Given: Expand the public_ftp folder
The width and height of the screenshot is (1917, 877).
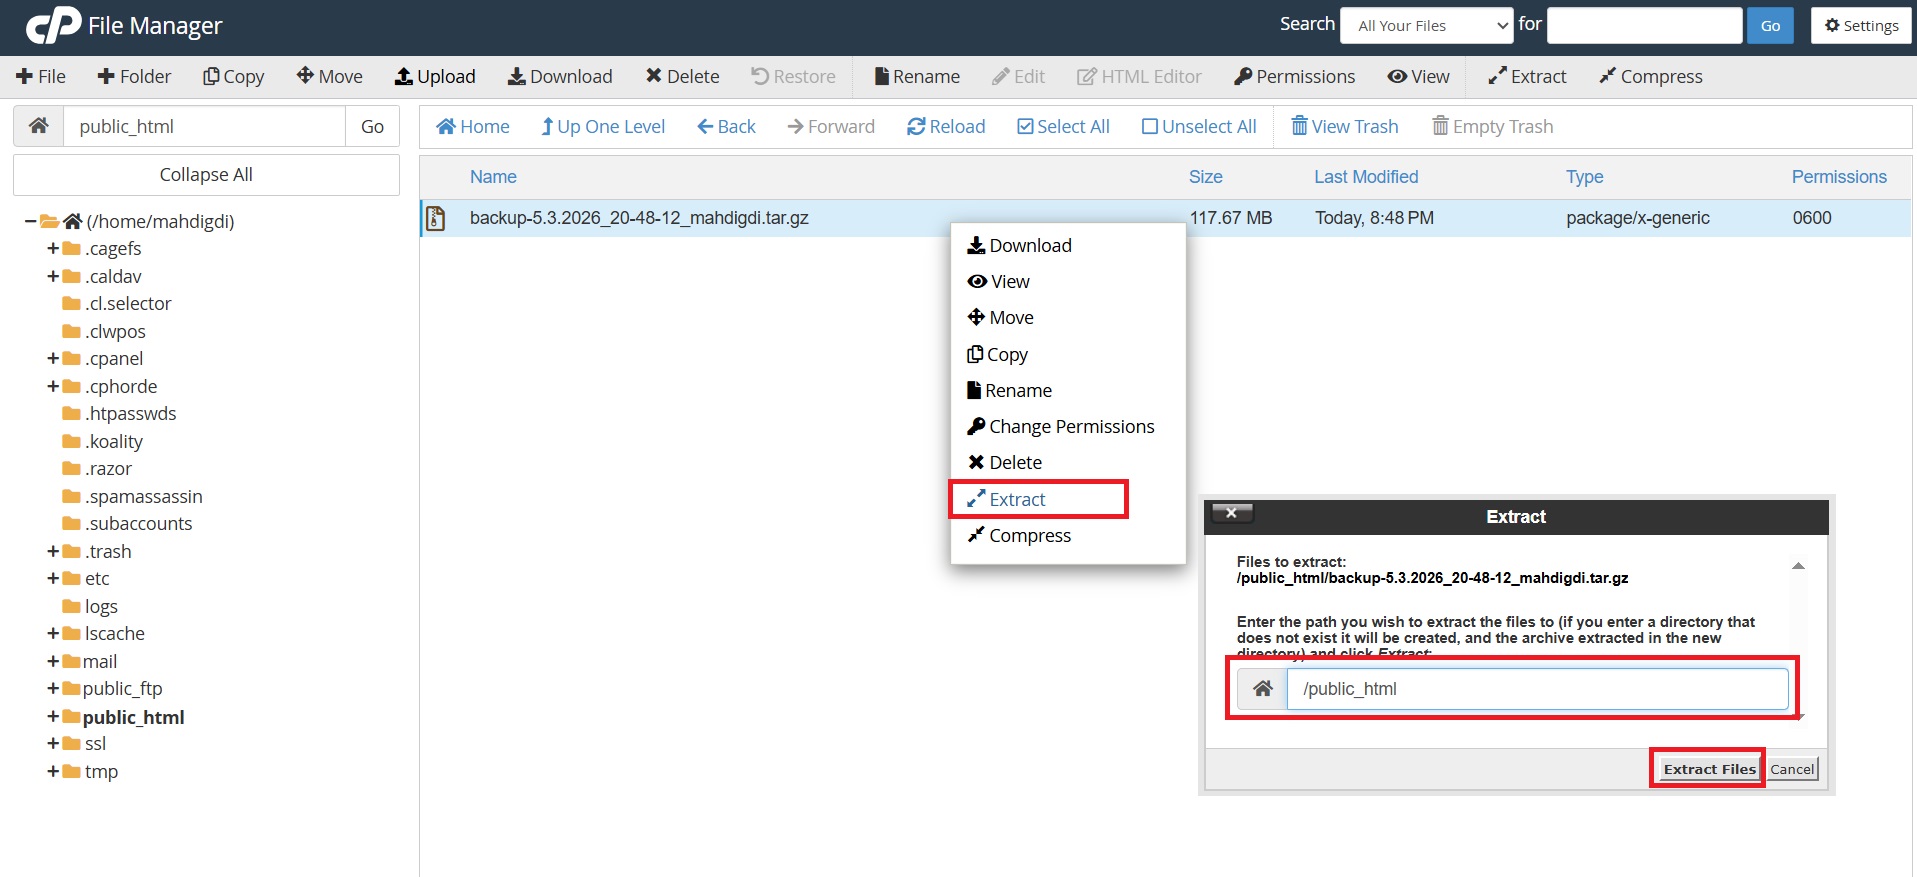Looking at the screenshot, I should 53,688.
